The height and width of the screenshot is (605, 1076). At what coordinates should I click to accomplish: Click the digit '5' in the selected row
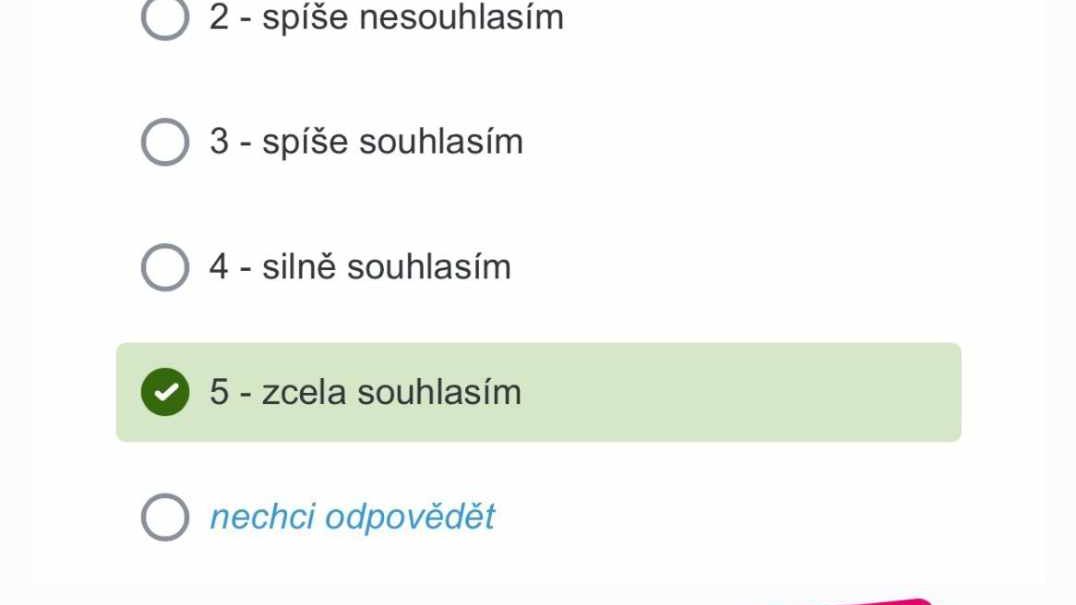[219, 392]
